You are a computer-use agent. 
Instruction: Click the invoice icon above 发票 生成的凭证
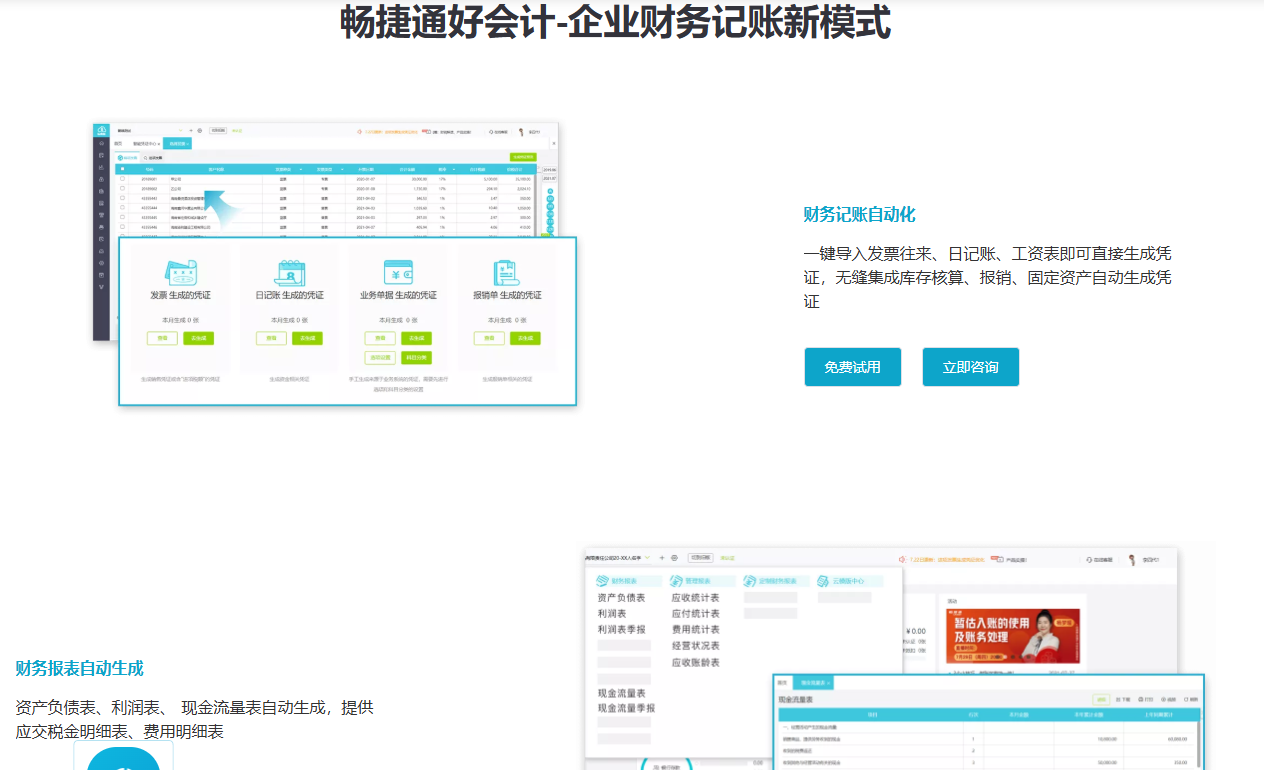(x=180, y=272)
